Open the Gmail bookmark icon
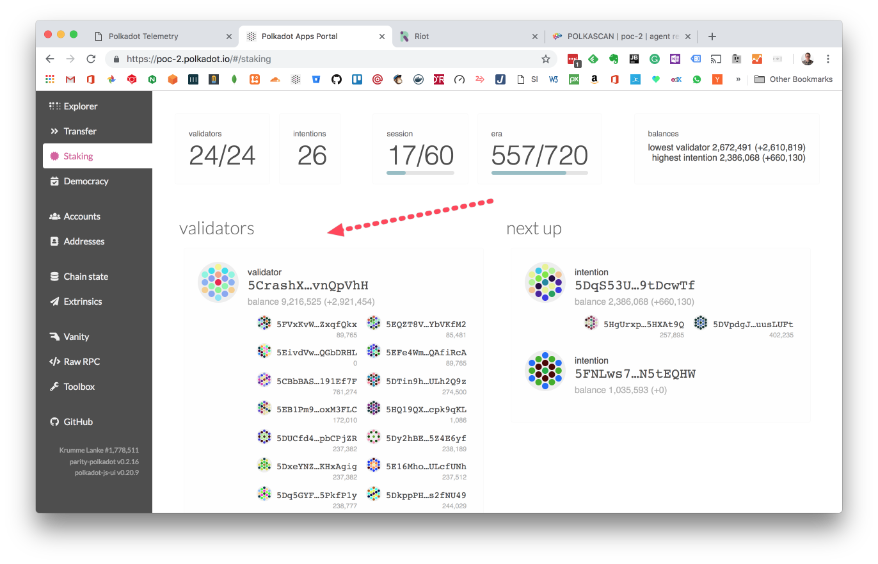Viewport: 878px width, 564px height. 71,79
